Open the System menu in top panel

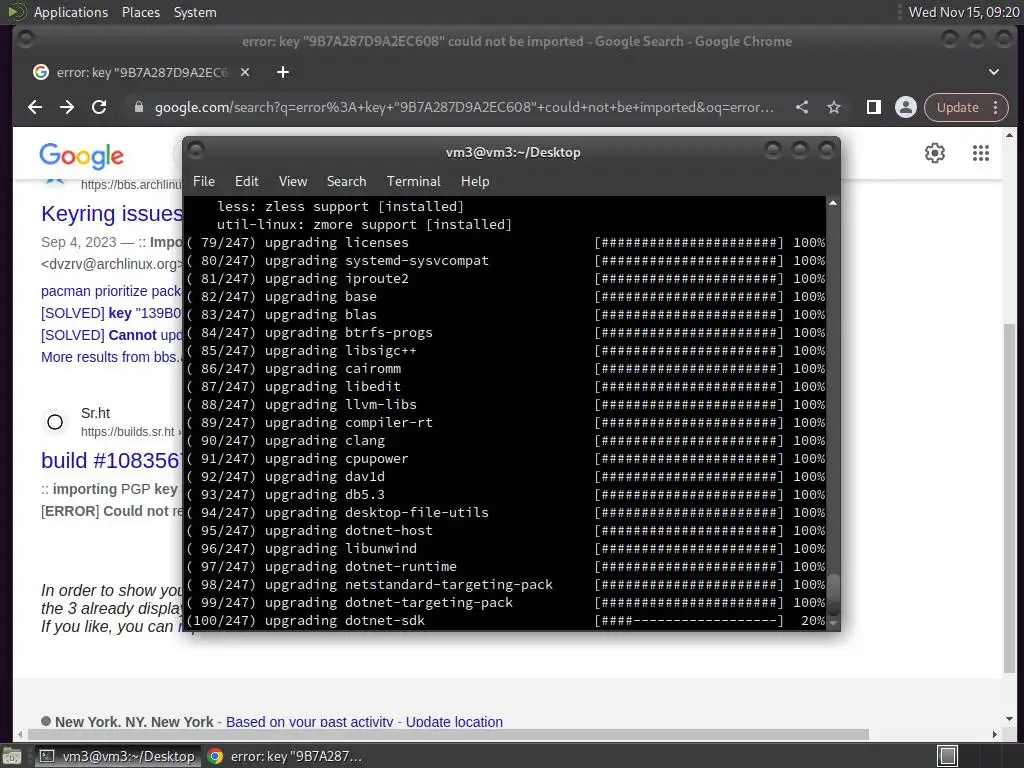[195, 12]
